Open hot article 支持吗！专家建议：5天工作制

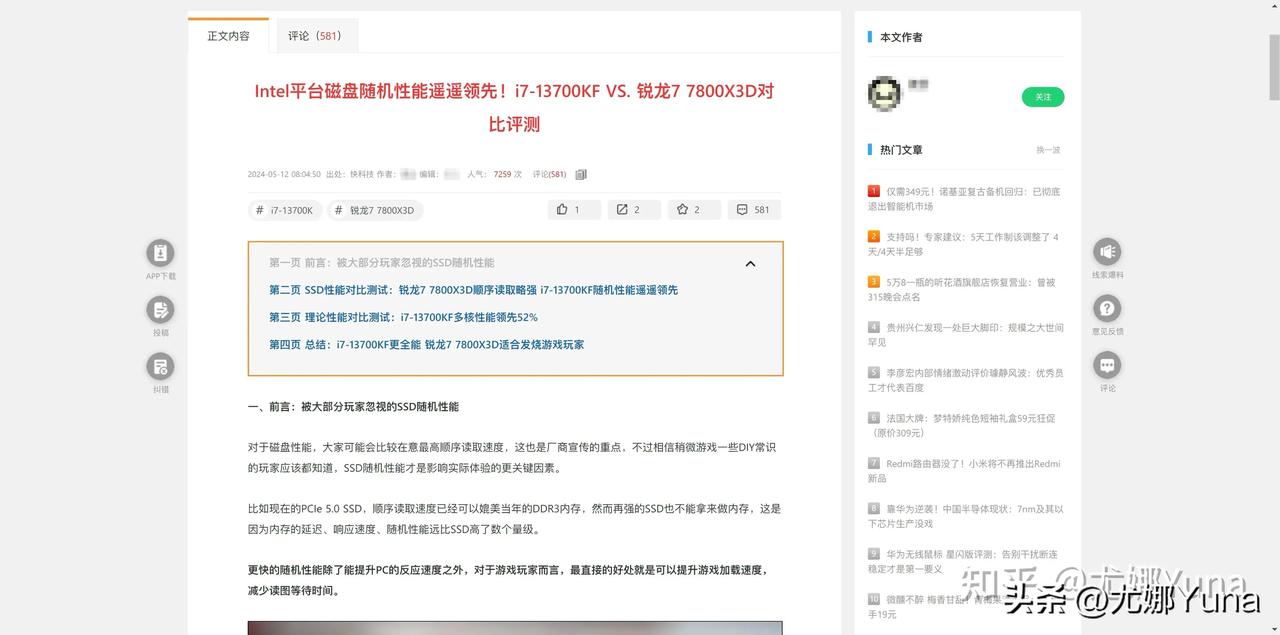[964, 244]
